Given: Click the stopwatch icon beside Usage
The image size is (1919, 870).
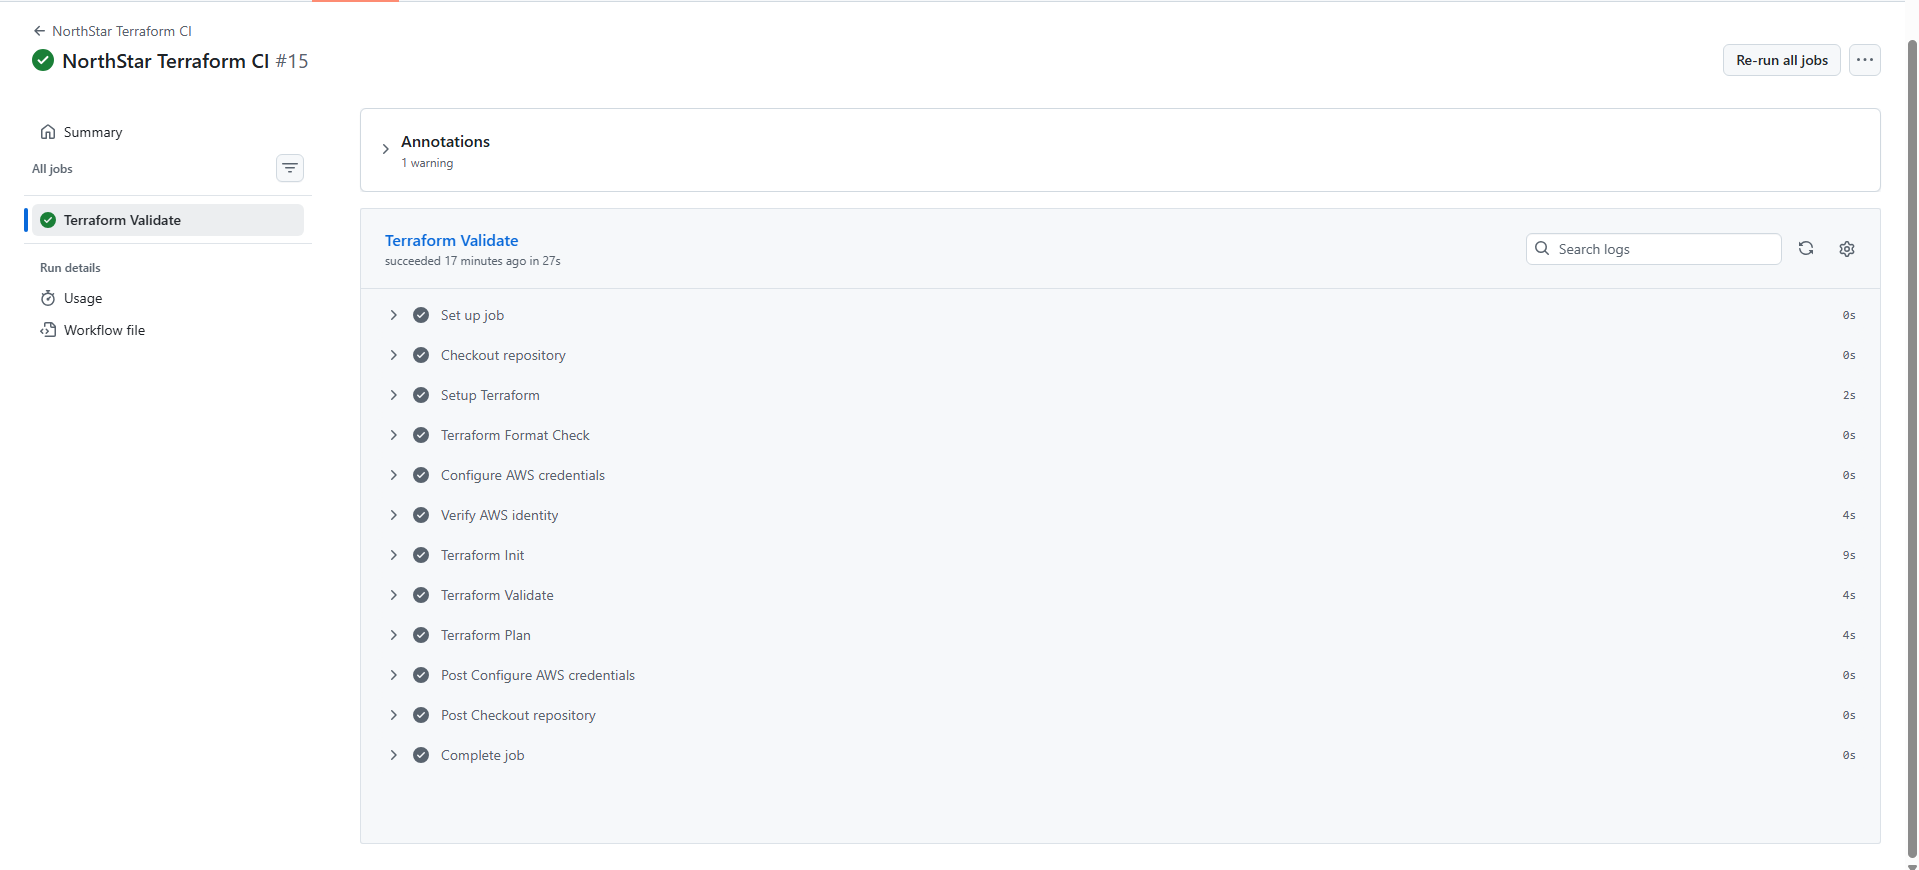Looking at the screenshot, I should (48, 298).
